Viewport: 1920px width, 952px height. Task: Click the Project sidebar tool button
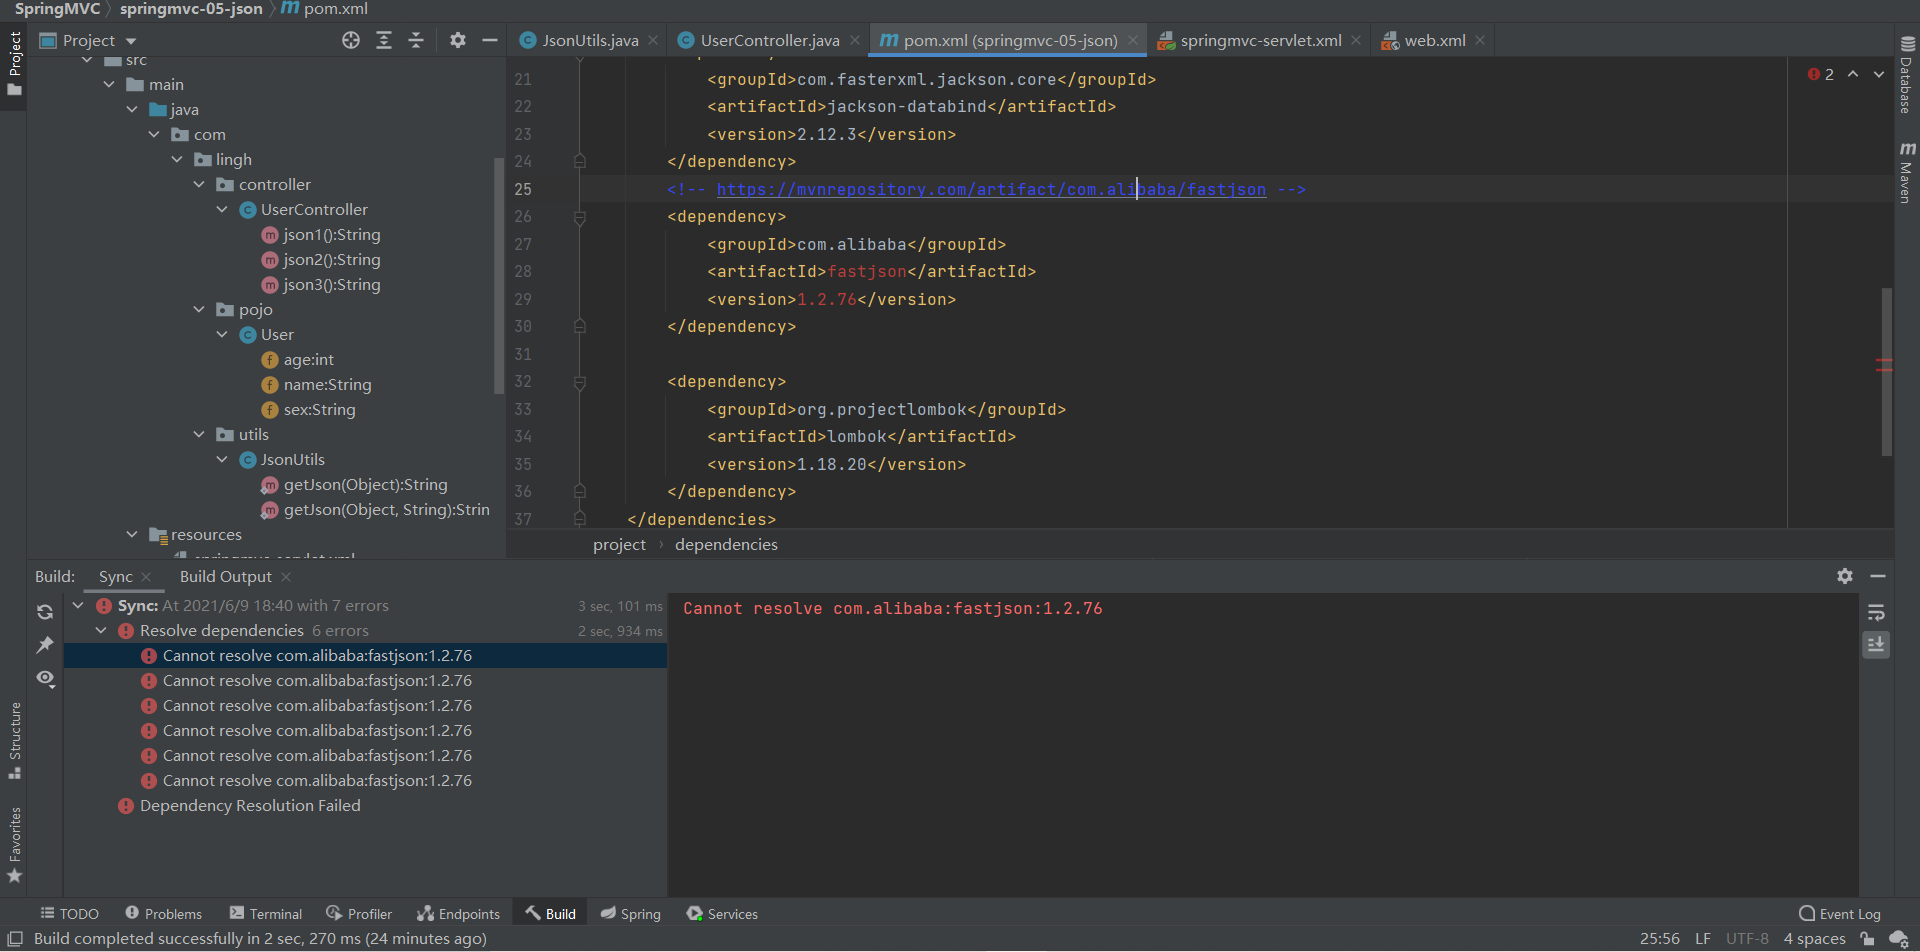pyautogui.click(x=14, y=64)
